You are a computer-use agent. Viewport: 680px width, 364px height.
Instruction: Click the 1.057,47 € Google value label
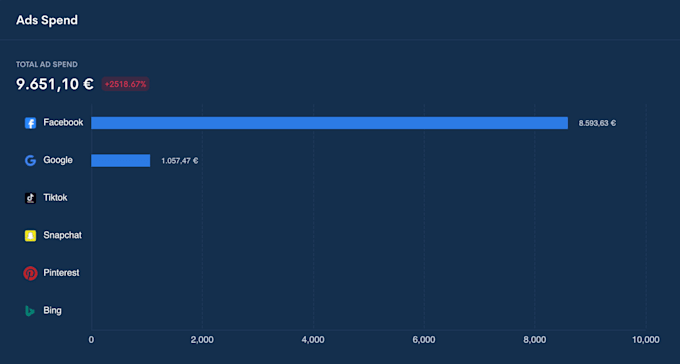[x=180, y=161]
